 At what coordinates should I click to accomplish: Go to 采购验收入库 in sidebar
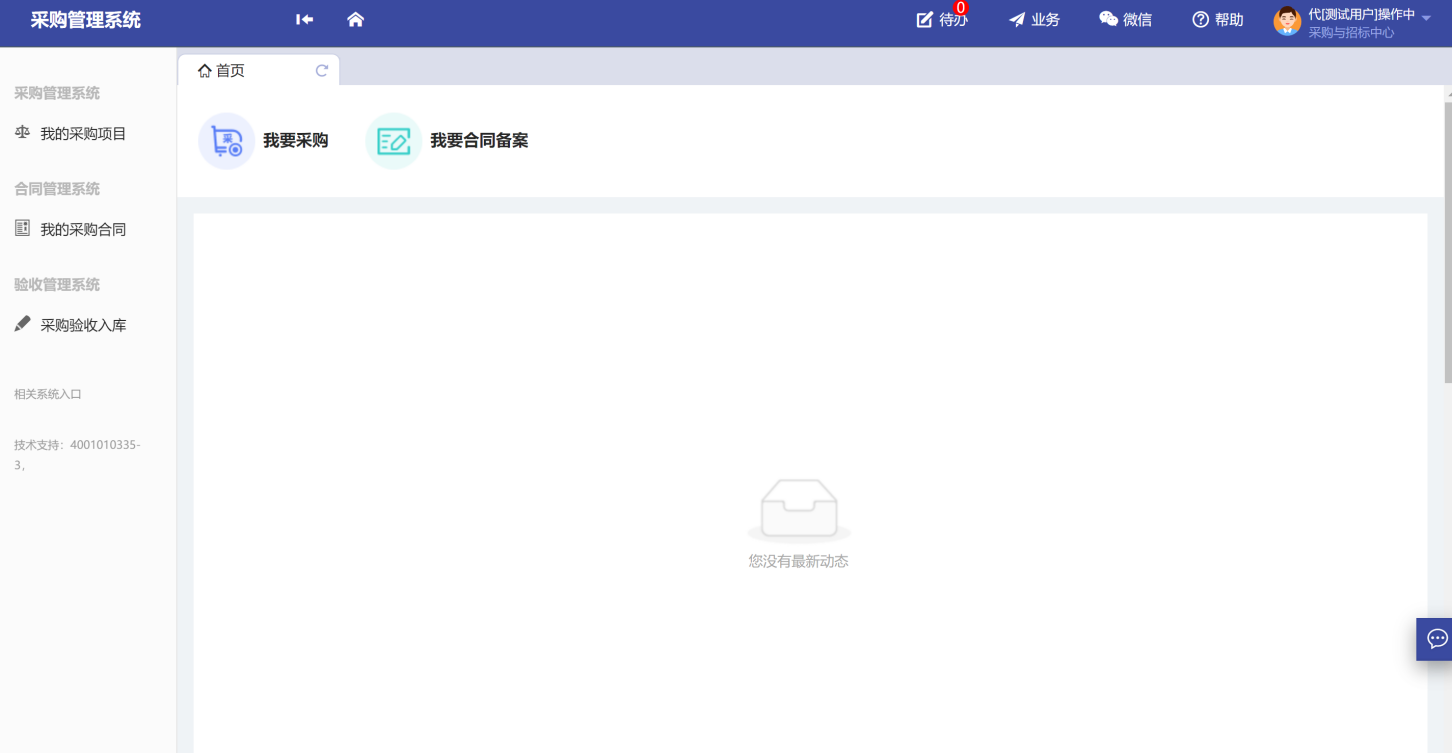tap(83, 326)
